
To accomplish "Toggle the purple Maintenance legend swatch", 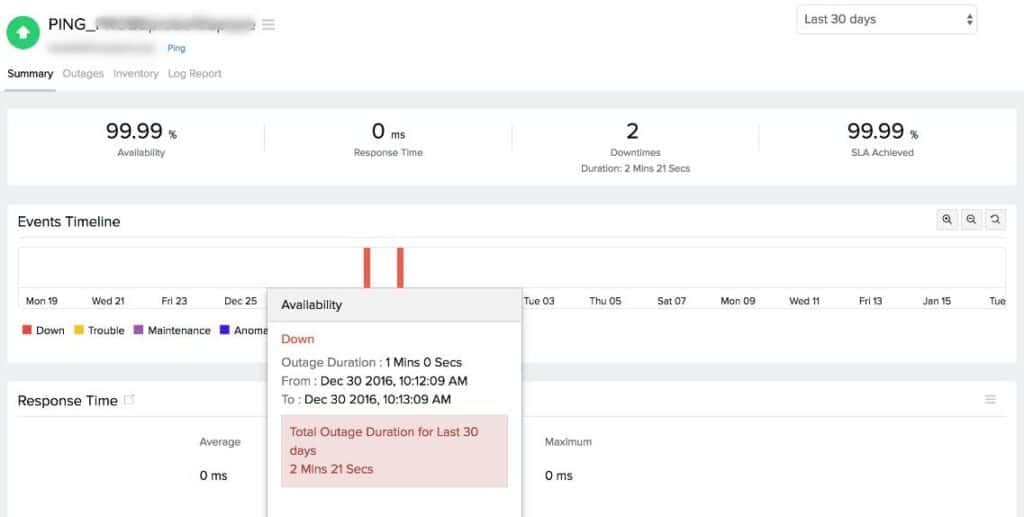I will (138, 330).
